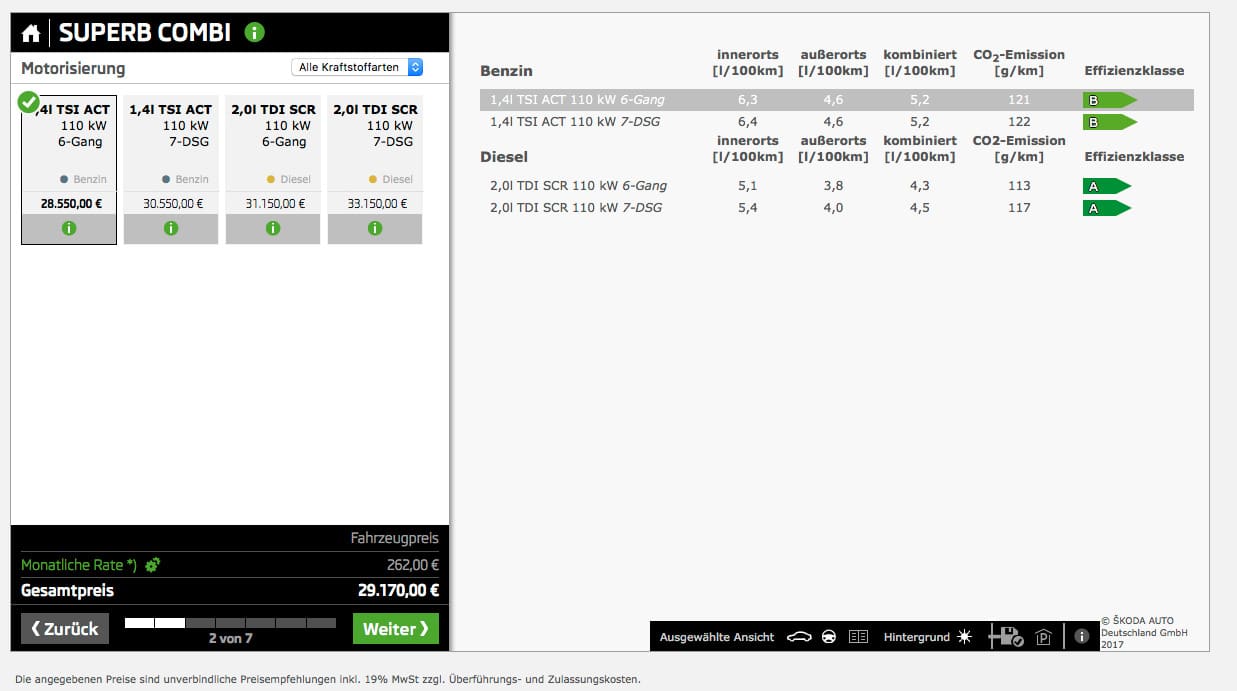Select the 1,4l TSI ACT 7-DSG table row

click(836, 122)
